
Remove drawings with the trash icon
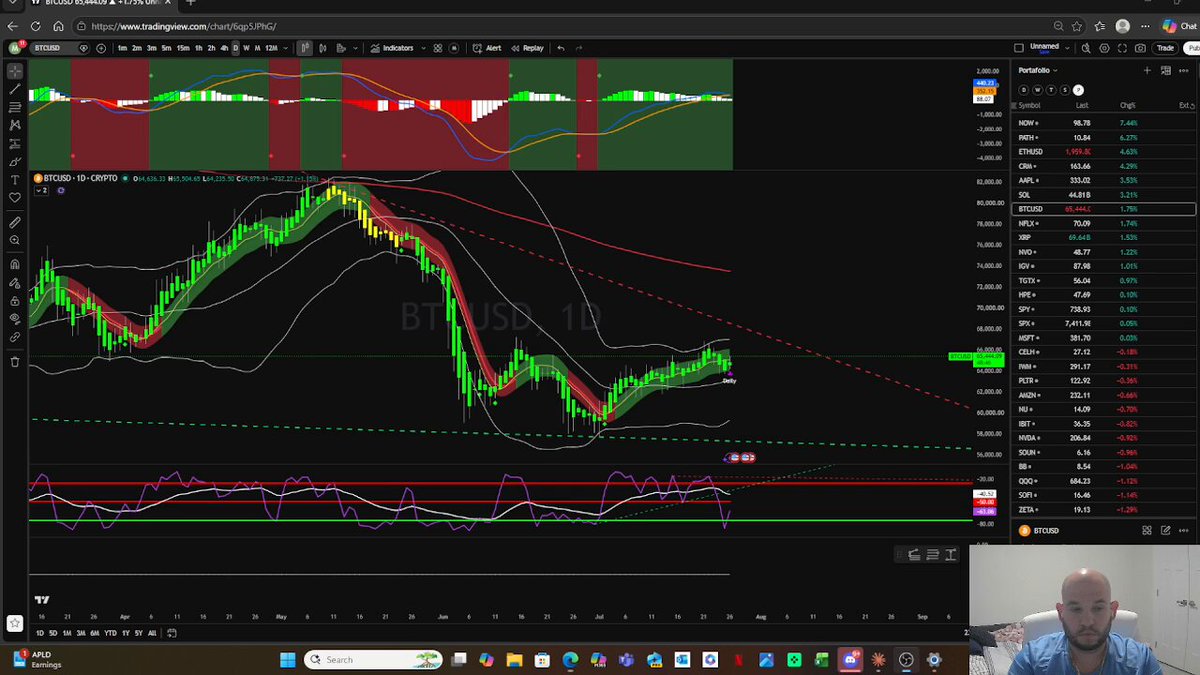tap(15, 362)
